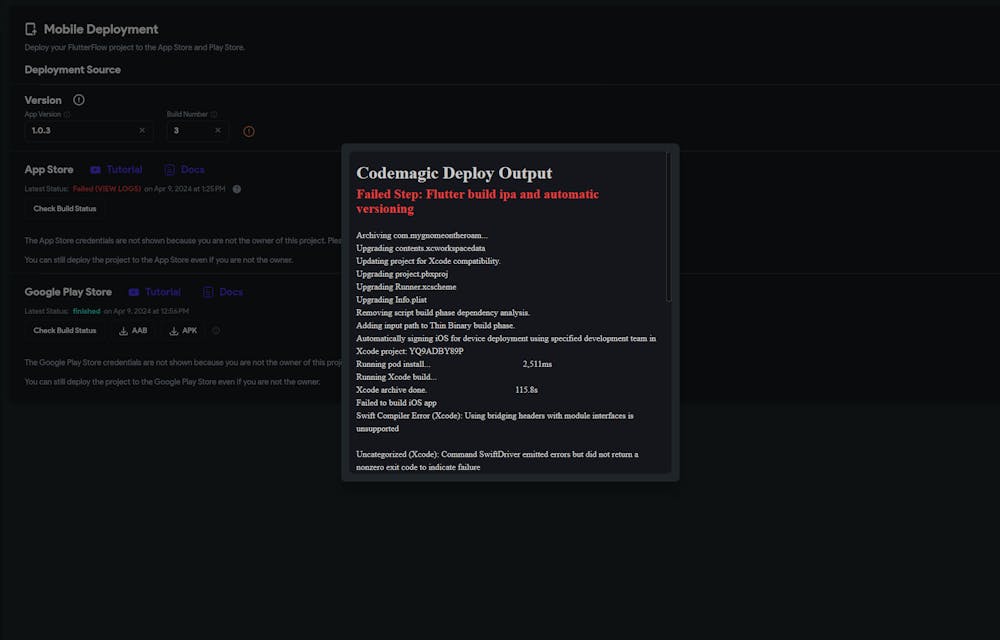Screen dimensions: 1000x640
Task: Focus the App Version field showing 1.0.3
Action: point(89,131)
